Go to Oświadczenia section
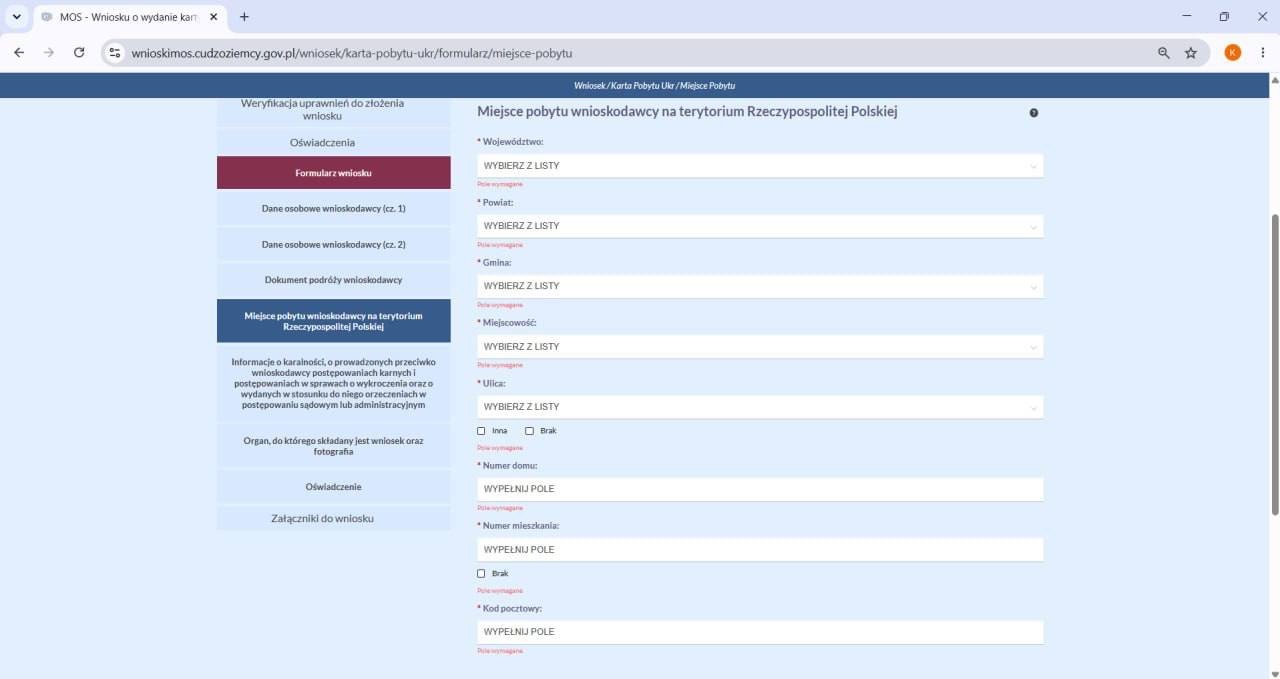This screenshot has width=1280, height=679. pos(334,142)
